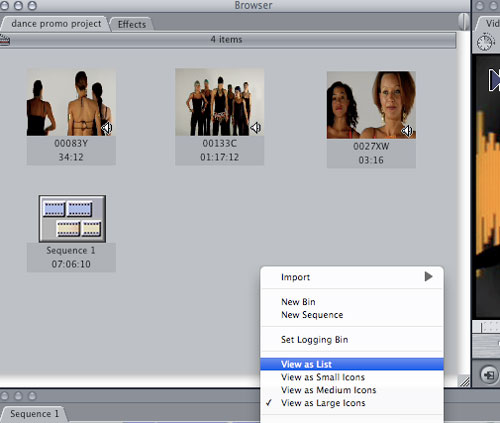This screenshot has width=500, height=423.
Task: Select checked View as Large Icons
Action: (352, 403)
